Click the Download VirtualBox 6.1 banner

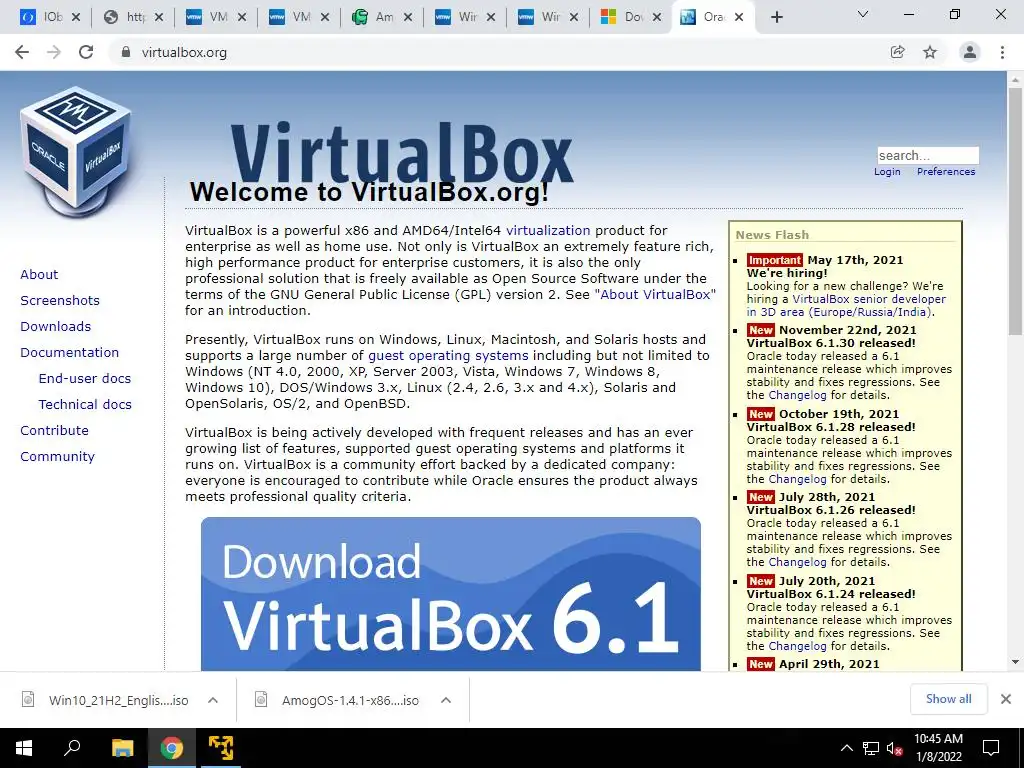point(451,594)
